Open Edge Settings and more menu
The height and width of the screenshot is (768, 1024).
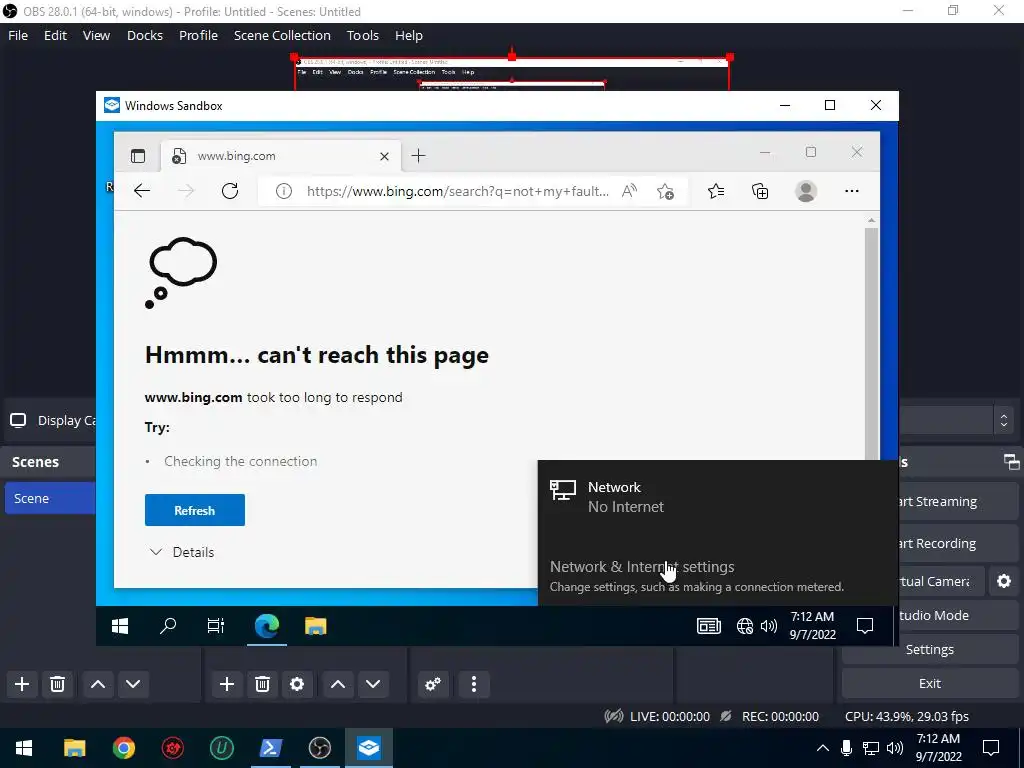pos(852,191)
